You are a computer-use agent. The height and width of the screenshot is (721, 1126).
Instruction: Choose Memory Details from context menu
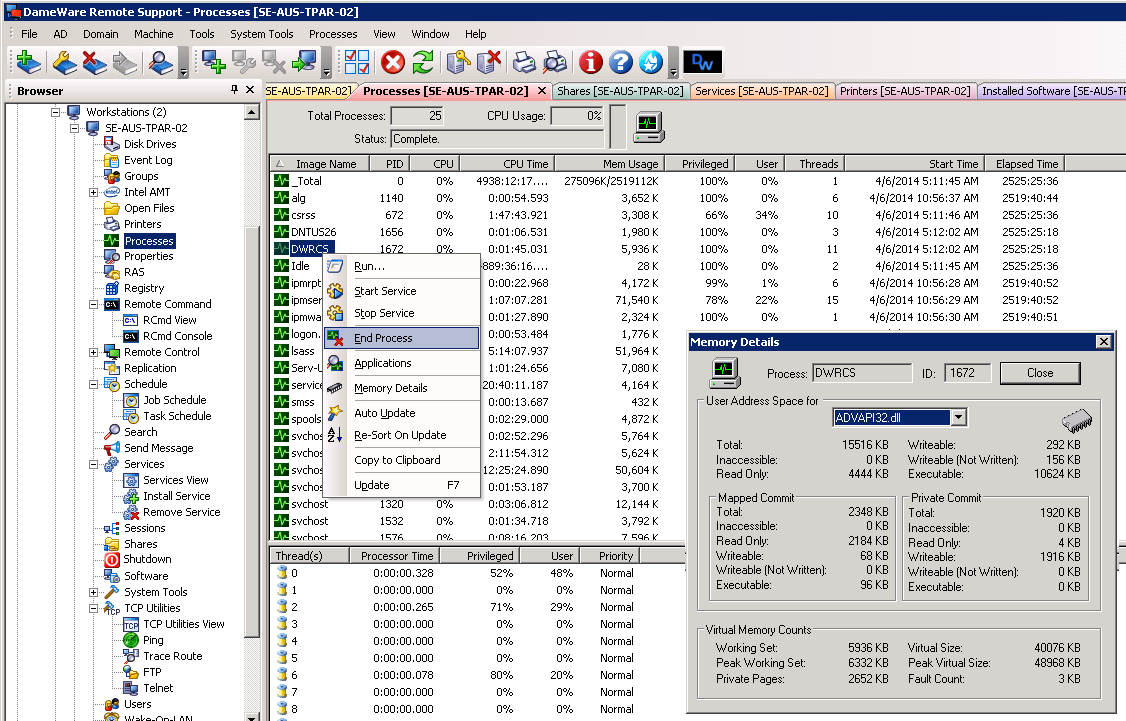[401, 389]
